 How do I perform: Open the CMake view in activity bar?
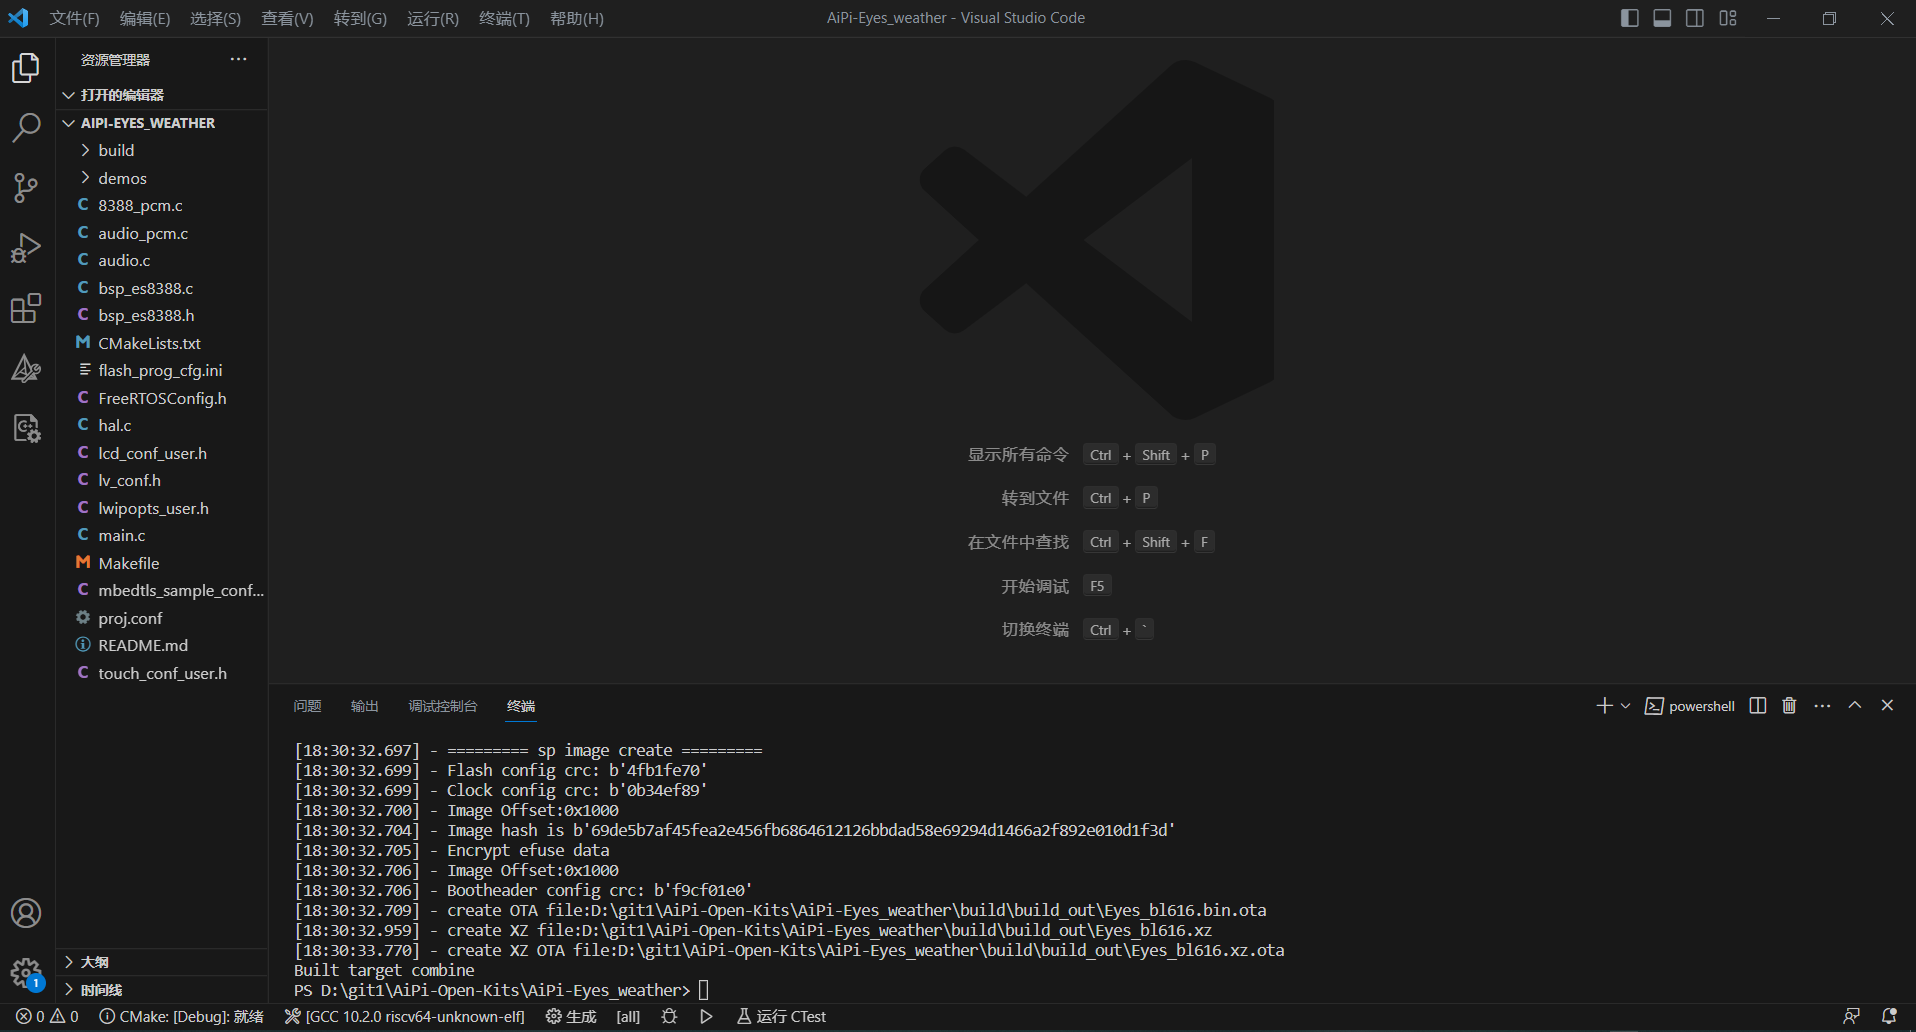pos(26,369)
